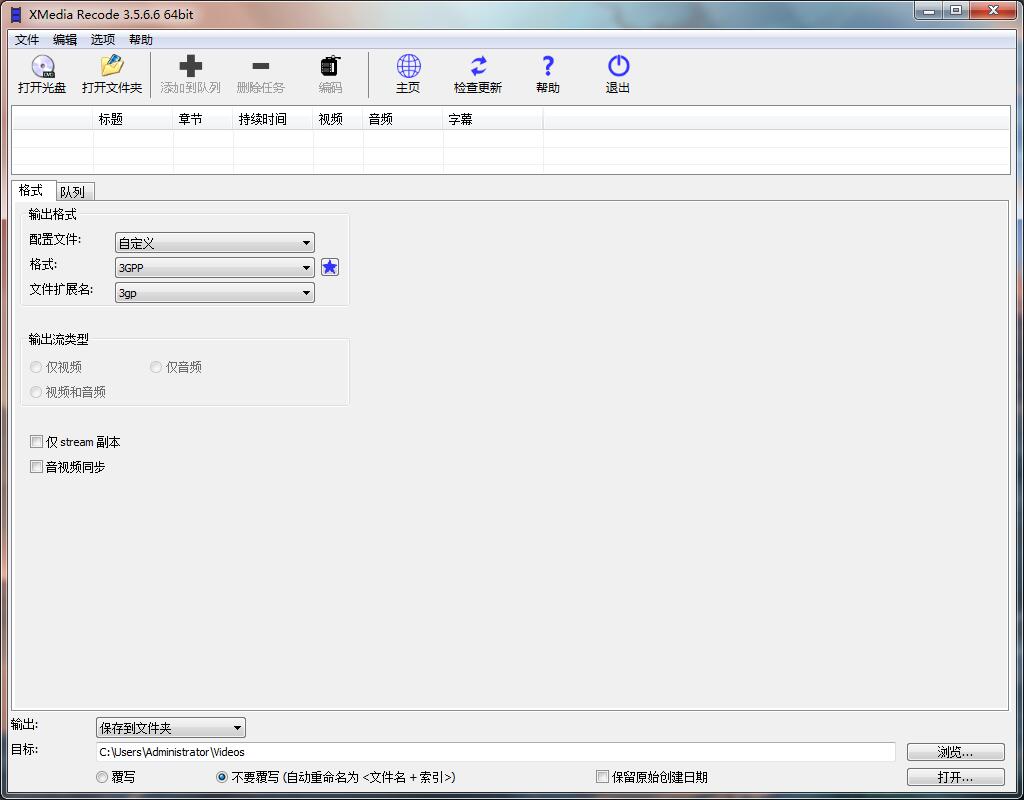Expand the 文件扩展名 dropdown showing 3gp
This screenshot has height=800, width=1024.
tap(214, 293)
